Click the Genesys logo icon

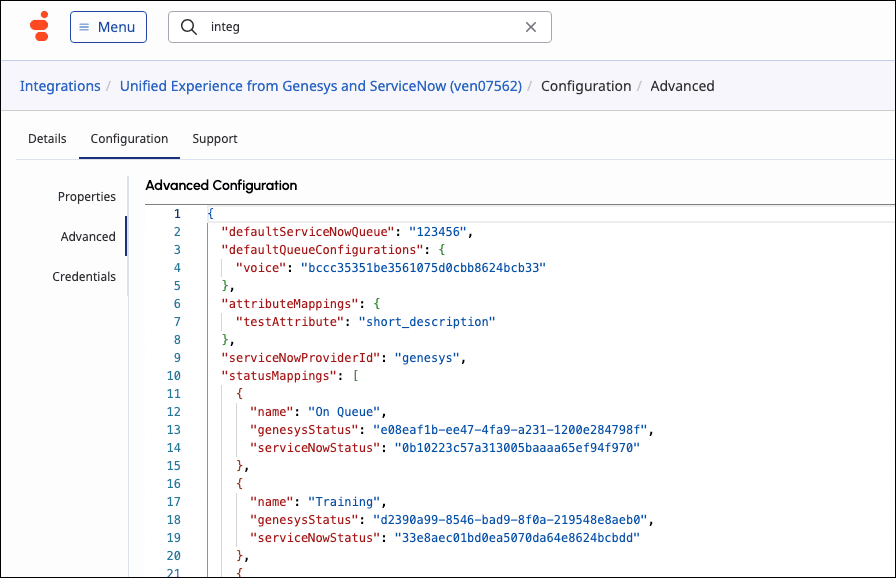tap(40, 26)
